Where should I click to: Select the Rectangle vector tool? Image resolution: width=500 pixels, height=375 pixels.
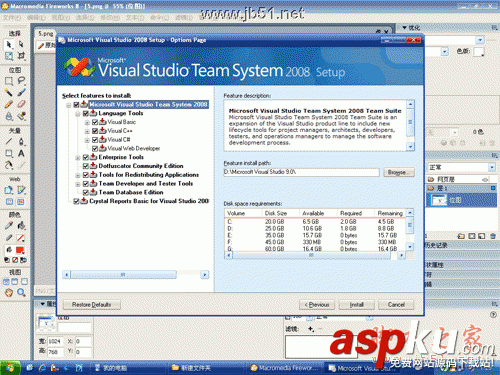tap(9, 153)
